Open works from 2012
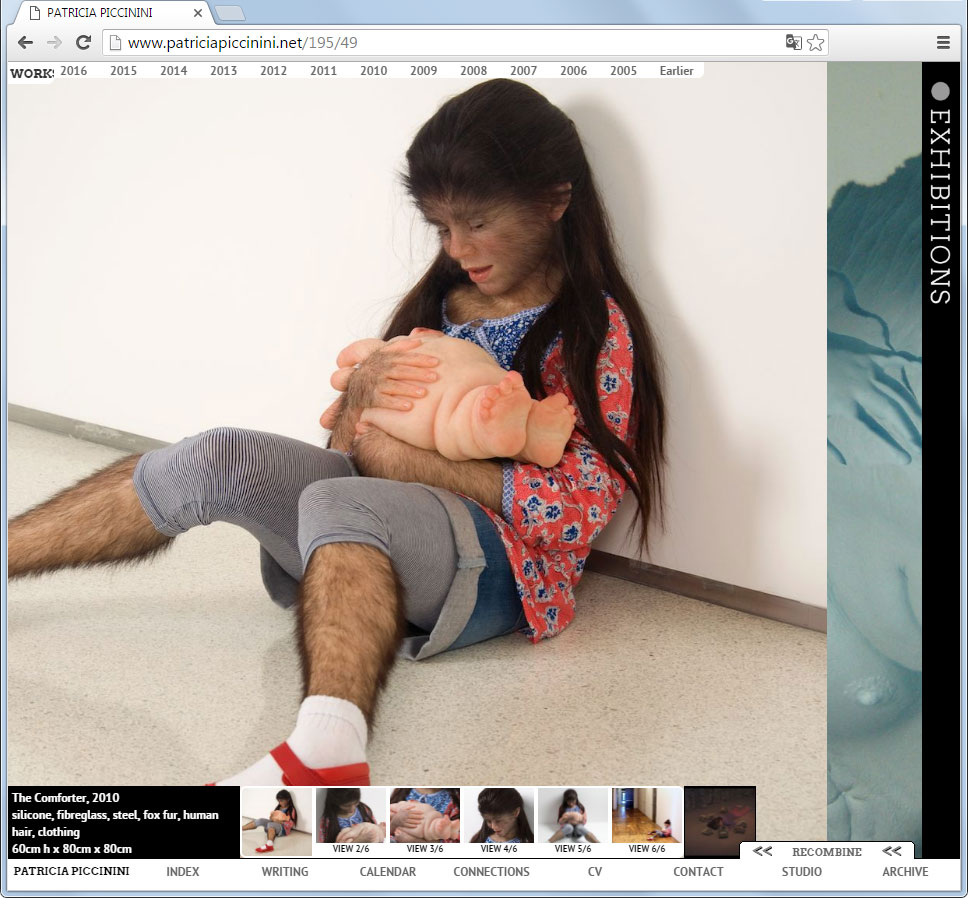 pyautogui.click(x=273, y=70)
